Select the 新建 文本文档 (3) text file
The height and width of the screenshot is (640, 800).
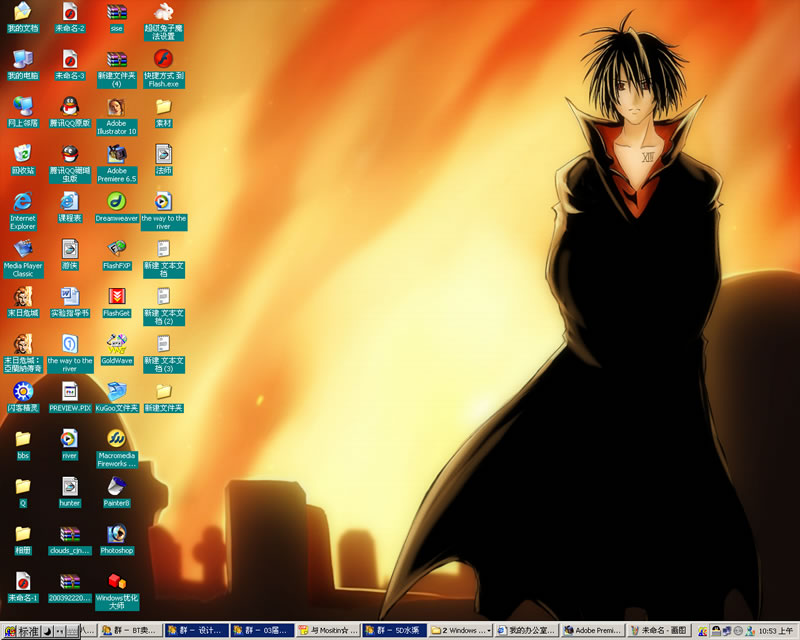tap(164, 354)
